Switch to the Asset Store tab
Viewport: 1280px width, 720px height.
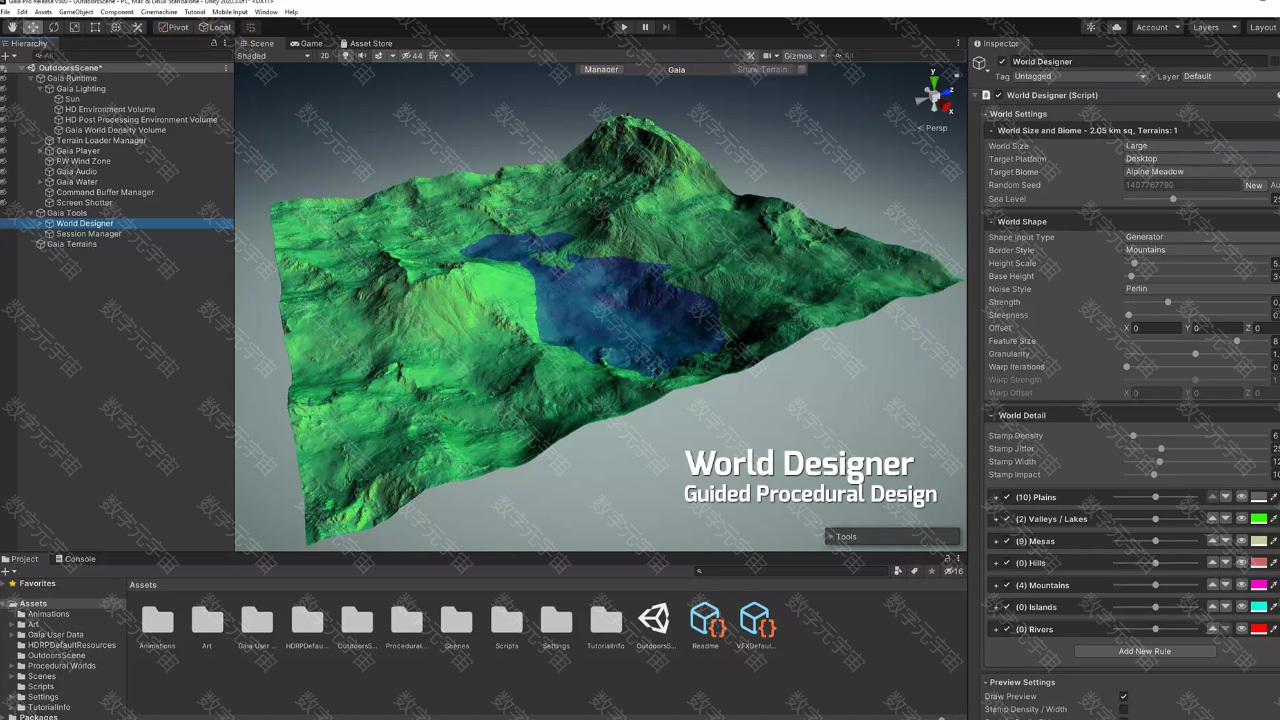pos(365,43)
